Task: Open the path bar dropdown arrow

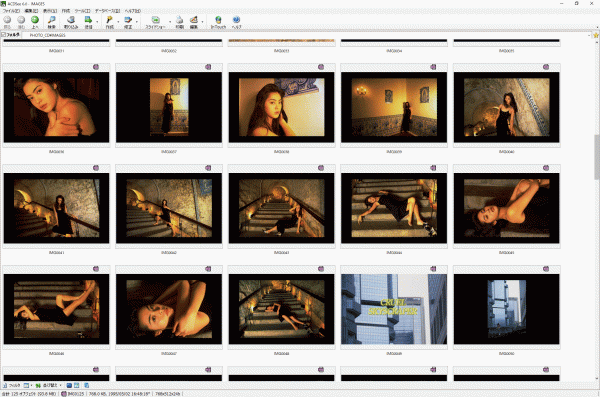Action: (x=589, y=35)
